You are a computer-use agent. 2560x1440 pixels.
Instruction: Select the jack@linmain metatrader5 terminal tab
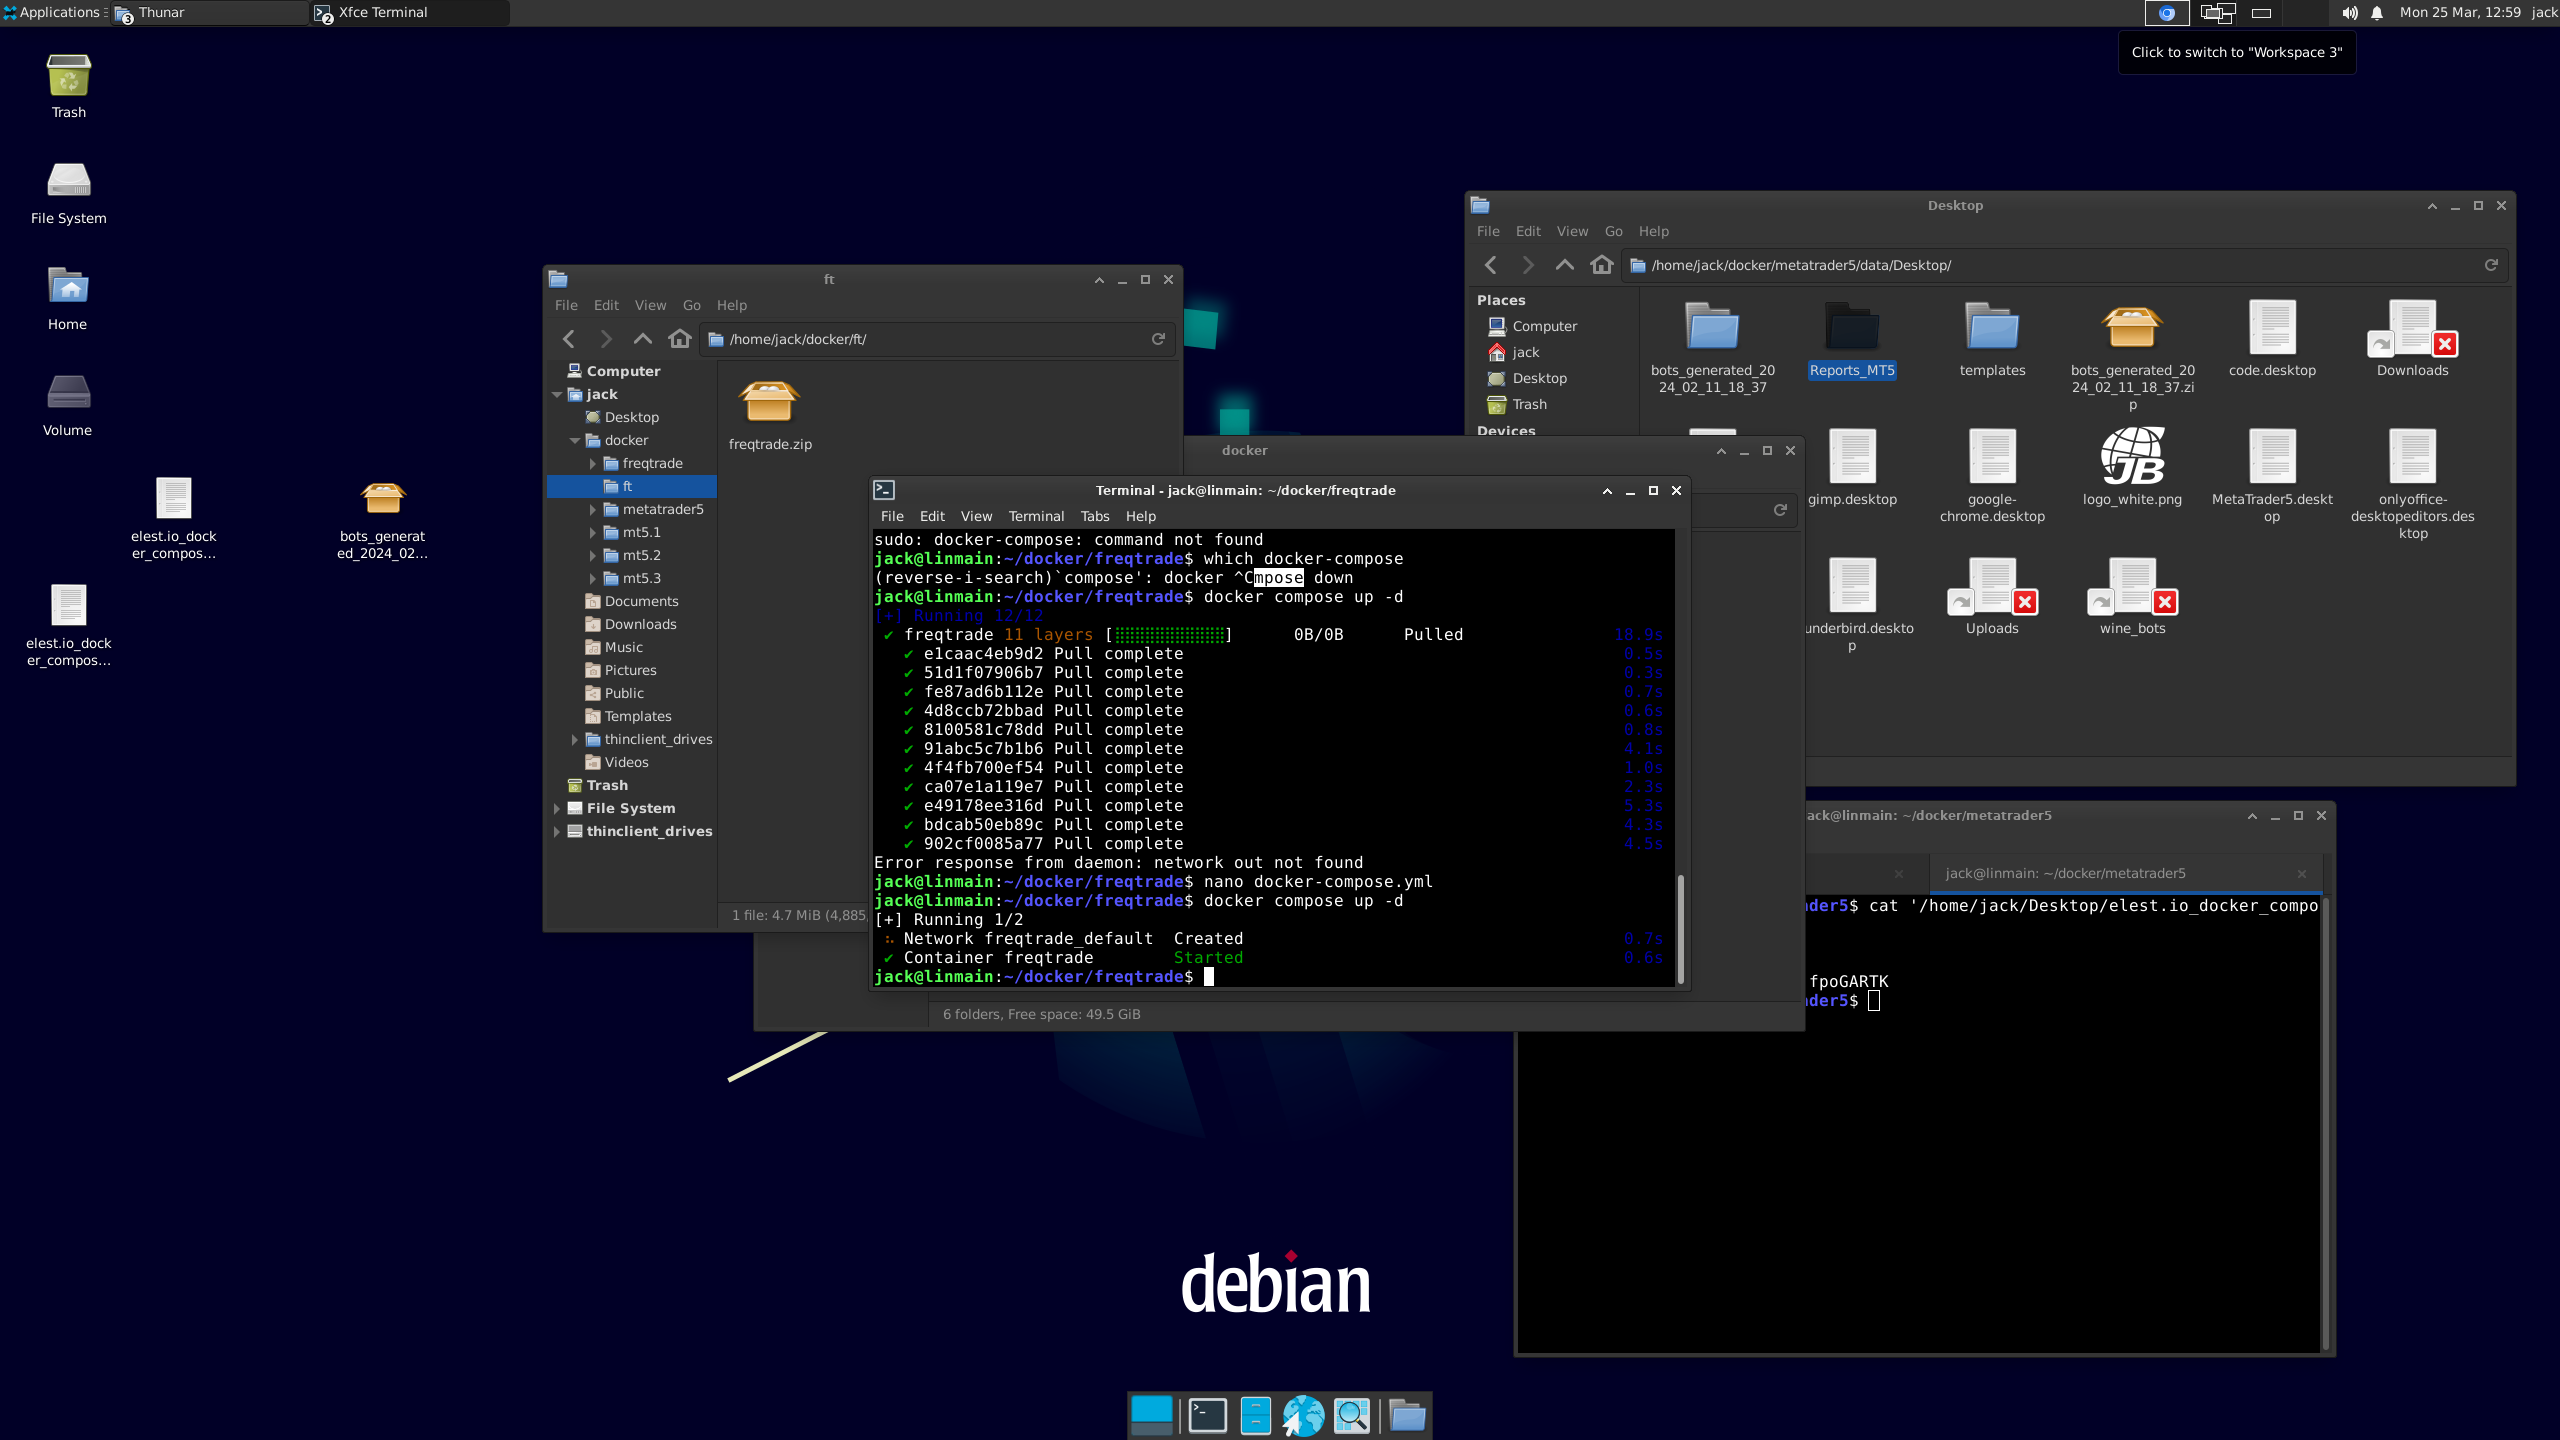tap(2065, 873)
